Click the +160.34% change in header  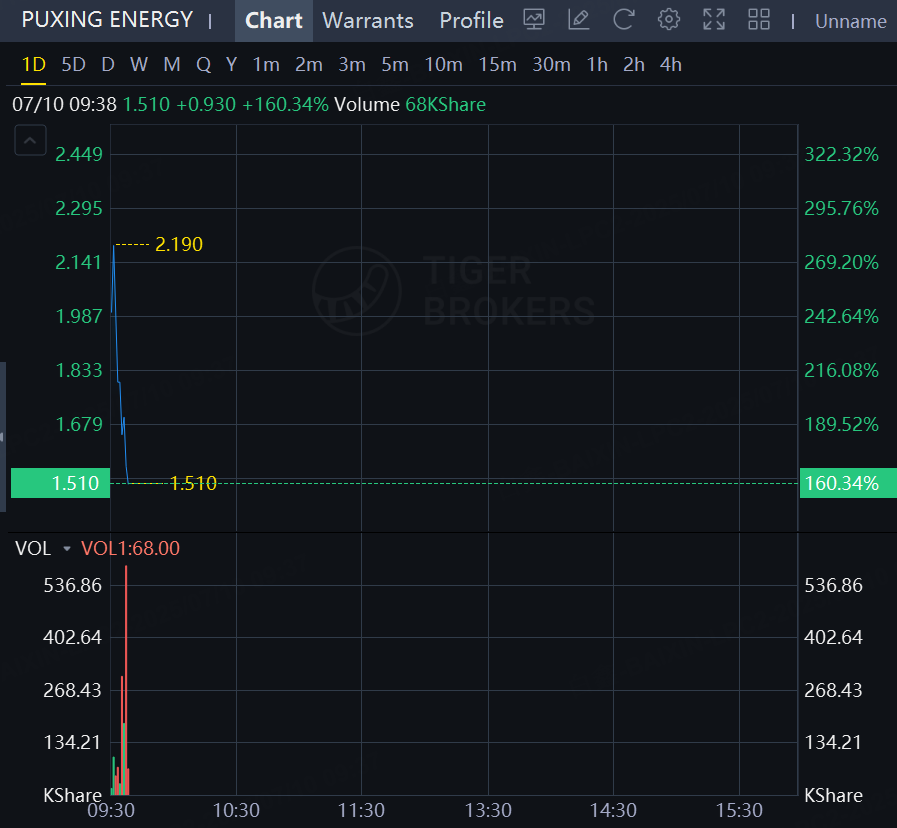point(285,105)
